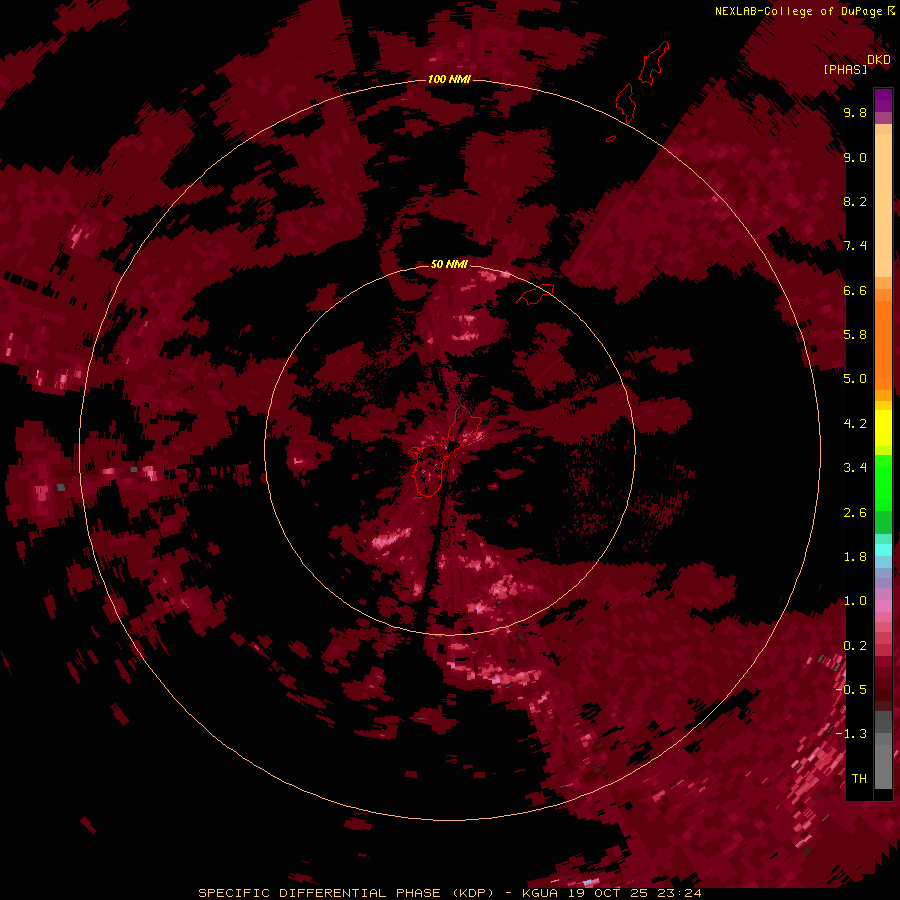Click the 4.2 value on the color scale
900x900 pixels.
tap(855, 424)
